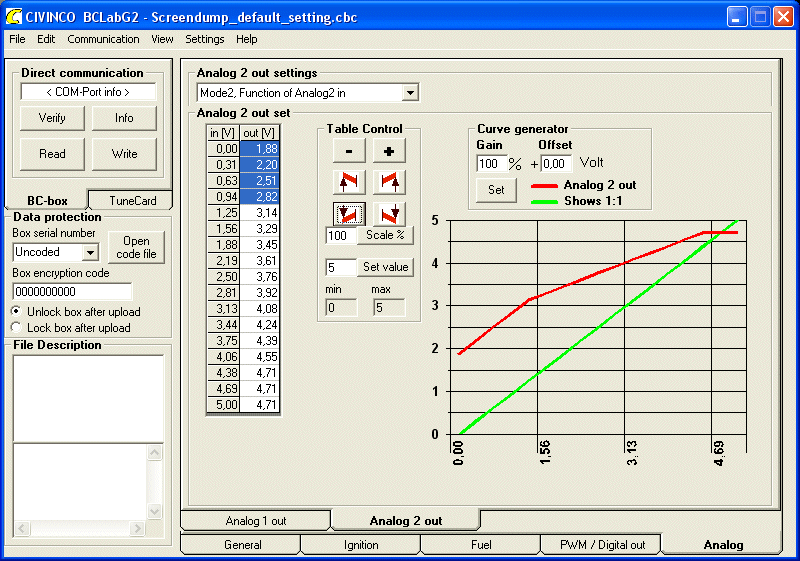The height and width of the screenshot is (561, 800).
Task: Click the scale percent field showing 100
Action: (341, 236)
